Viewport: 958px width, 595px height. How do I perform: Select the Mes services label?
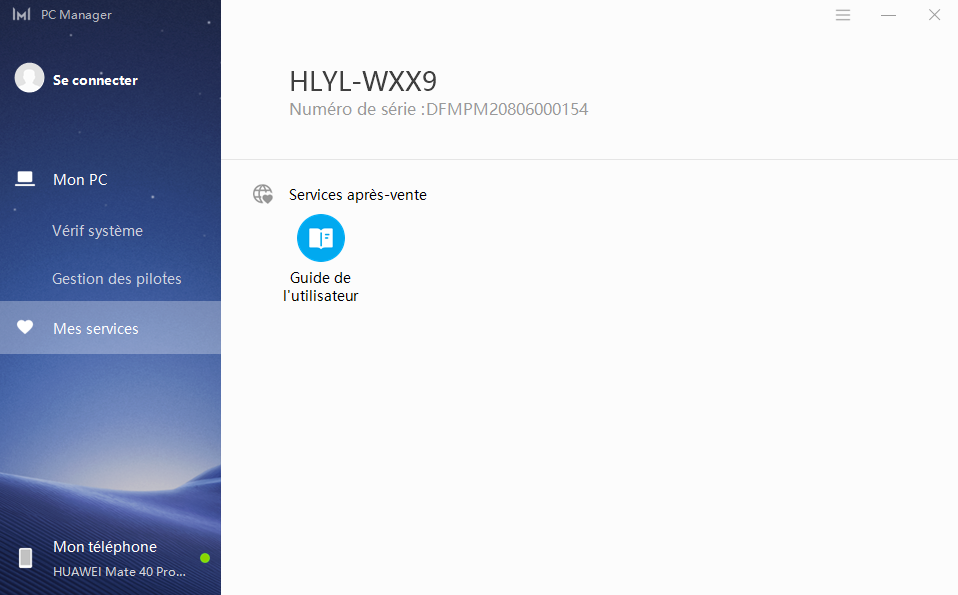pos(96,329)
